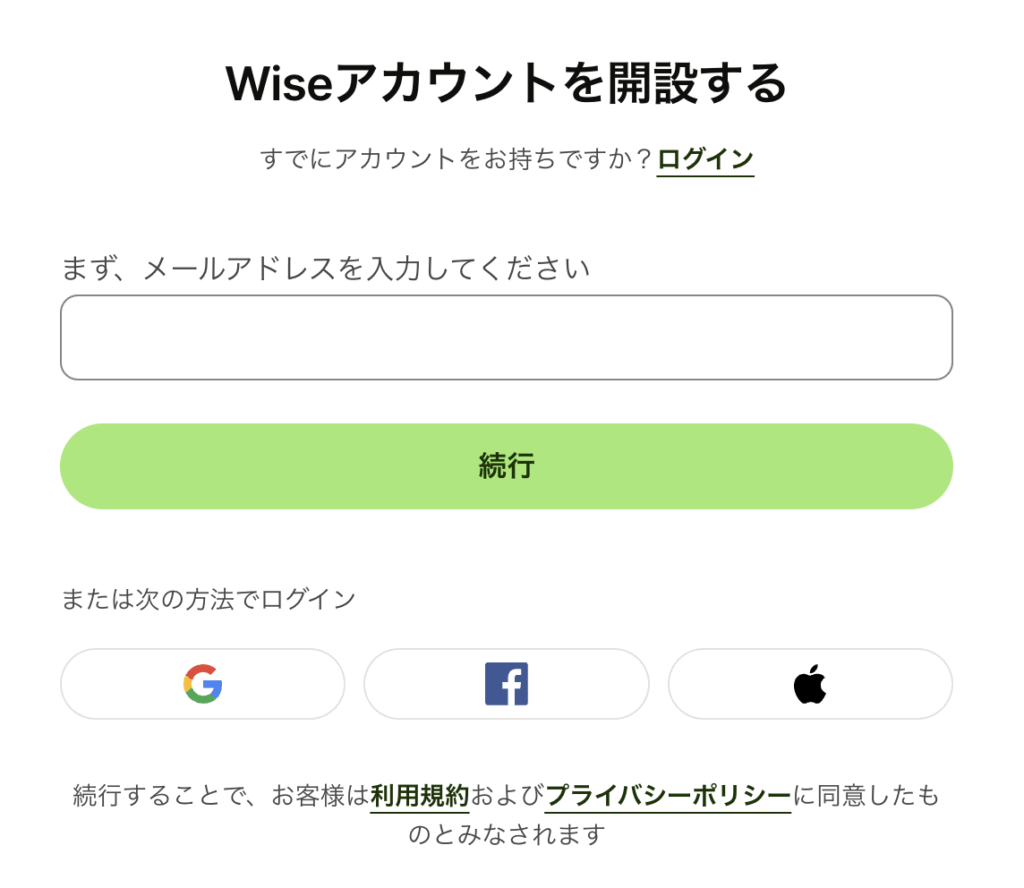
Task: Click the 続行することで agreement text
Action: click(x=161, y=796)
